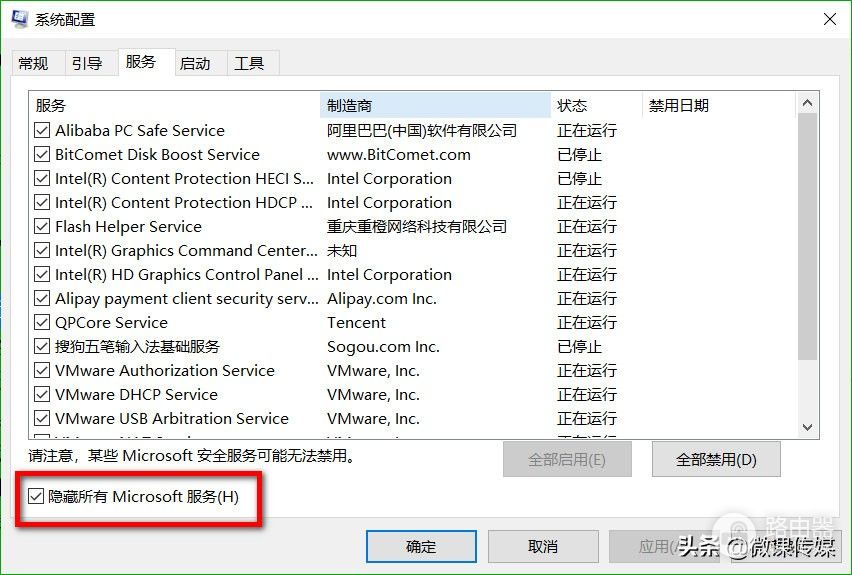
Task: Sort by 服务 column header
Action: coord(174,105)
